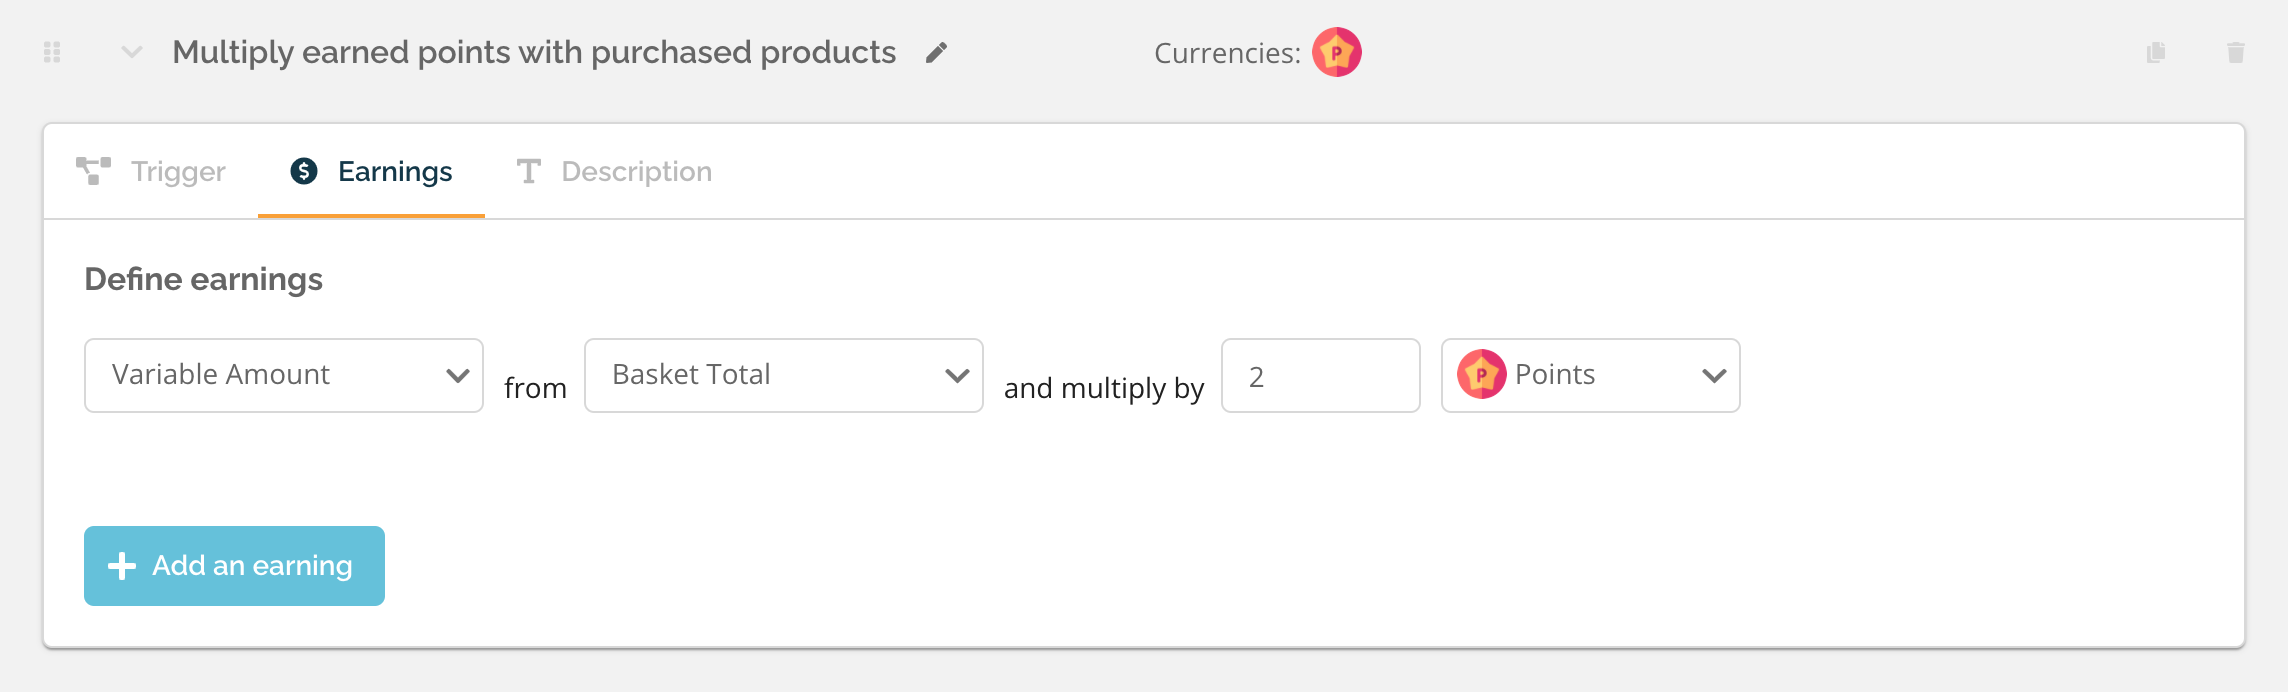This screenshot has height=692, width=2288.
Task: Open the Variable Amount dropdown
Action: point(284,375)
